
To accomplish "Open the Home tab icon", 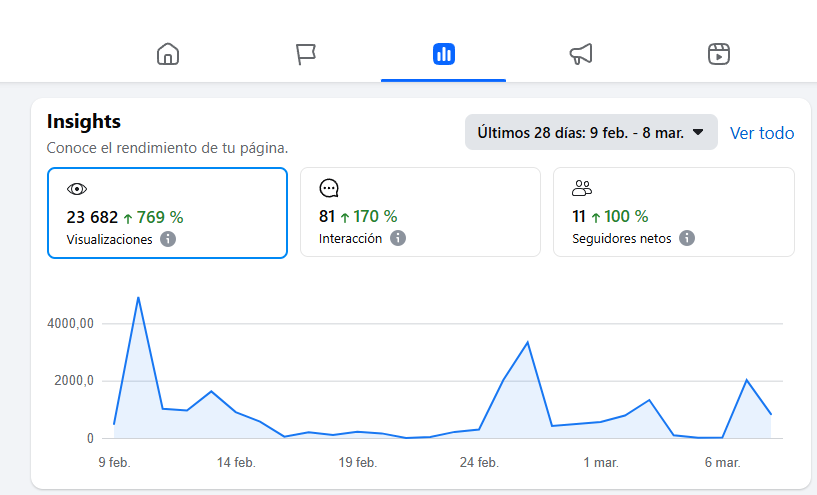I will tap(168, 54).
